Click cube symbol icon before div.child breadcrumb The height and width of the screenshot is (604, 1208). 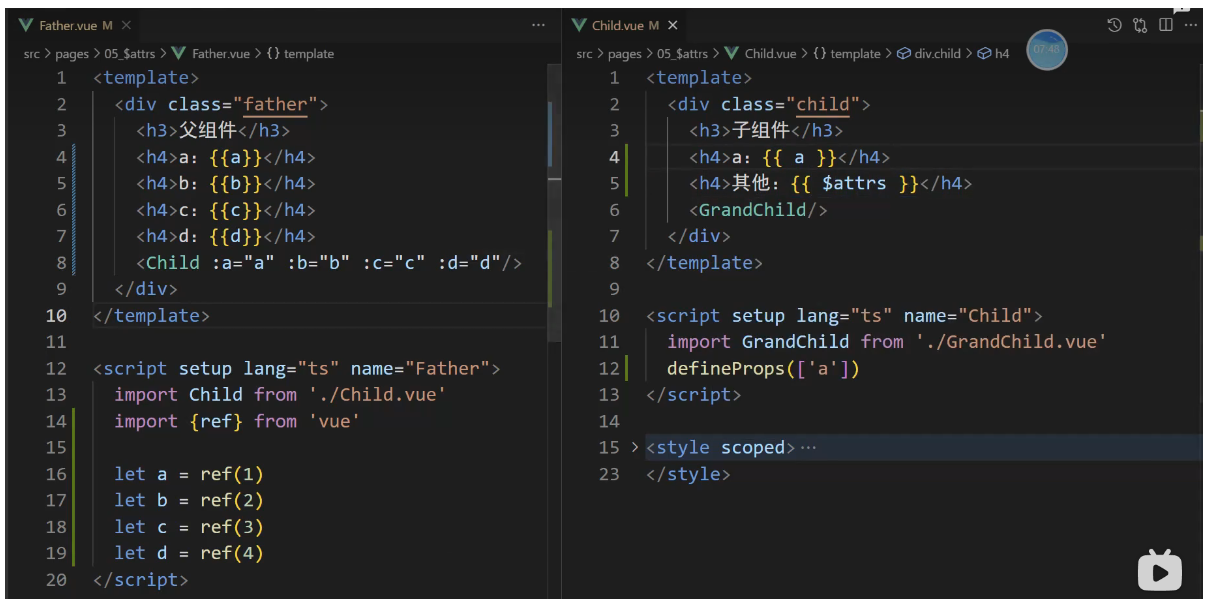(903, 54)
